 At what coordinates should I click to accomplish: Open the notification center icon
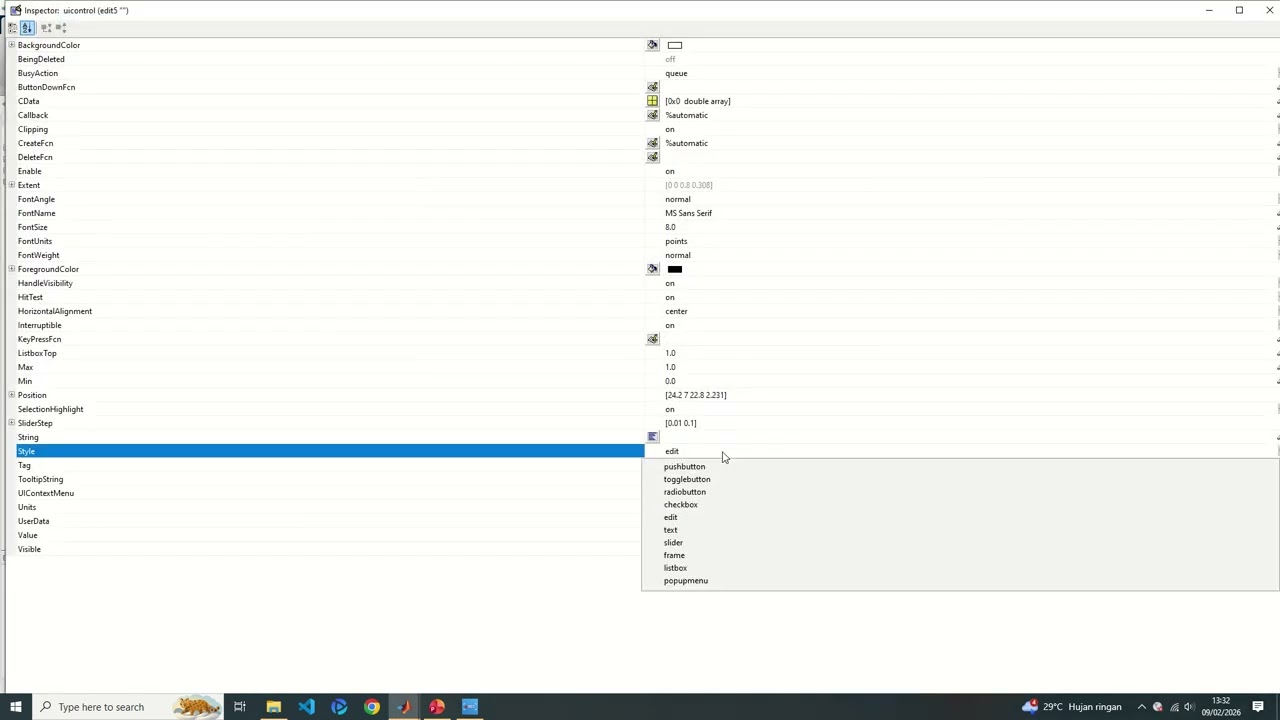[x=1258, y=707]
